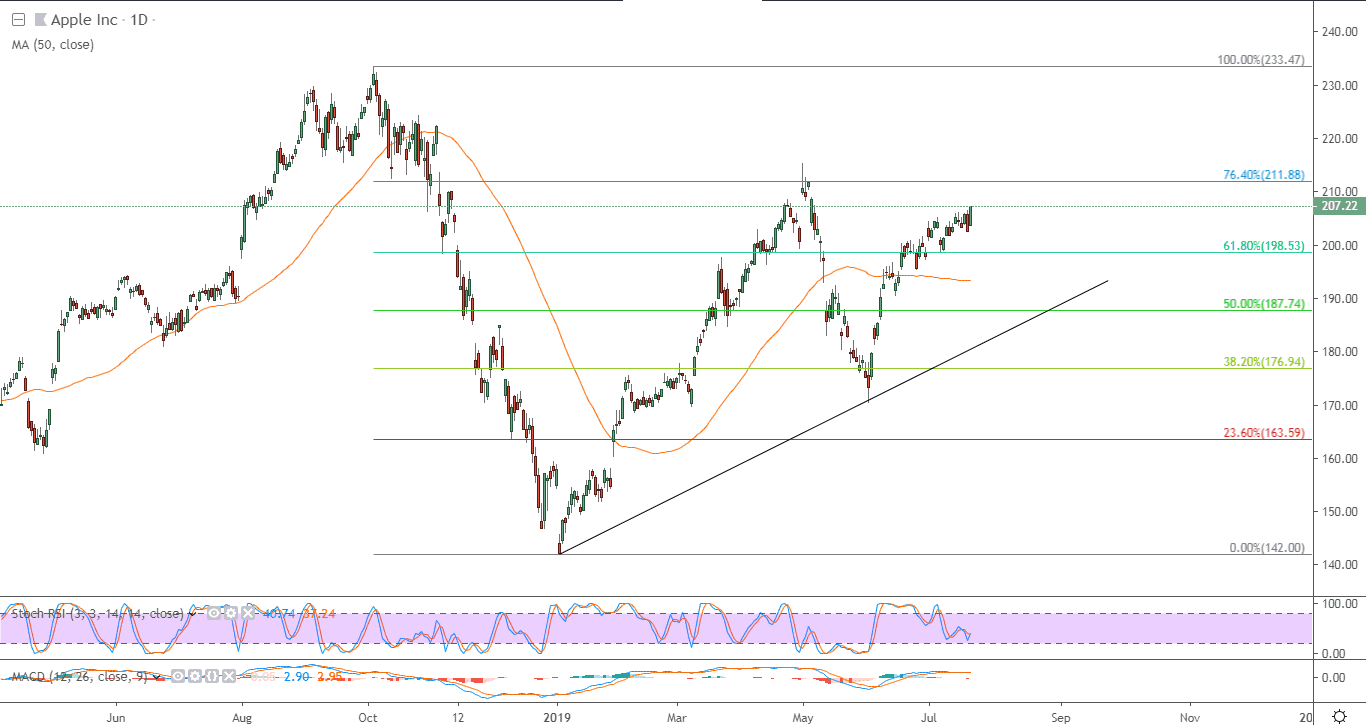
Task: Click the 2019 label on time axis
Action: point(557,717)
